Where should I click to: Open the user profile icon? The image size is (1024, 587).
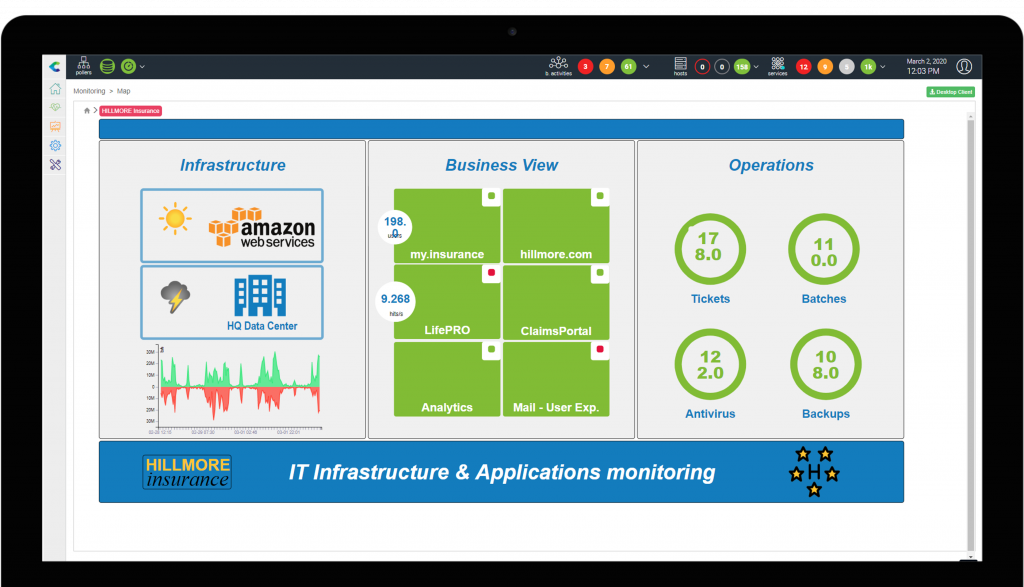(964, 67)
